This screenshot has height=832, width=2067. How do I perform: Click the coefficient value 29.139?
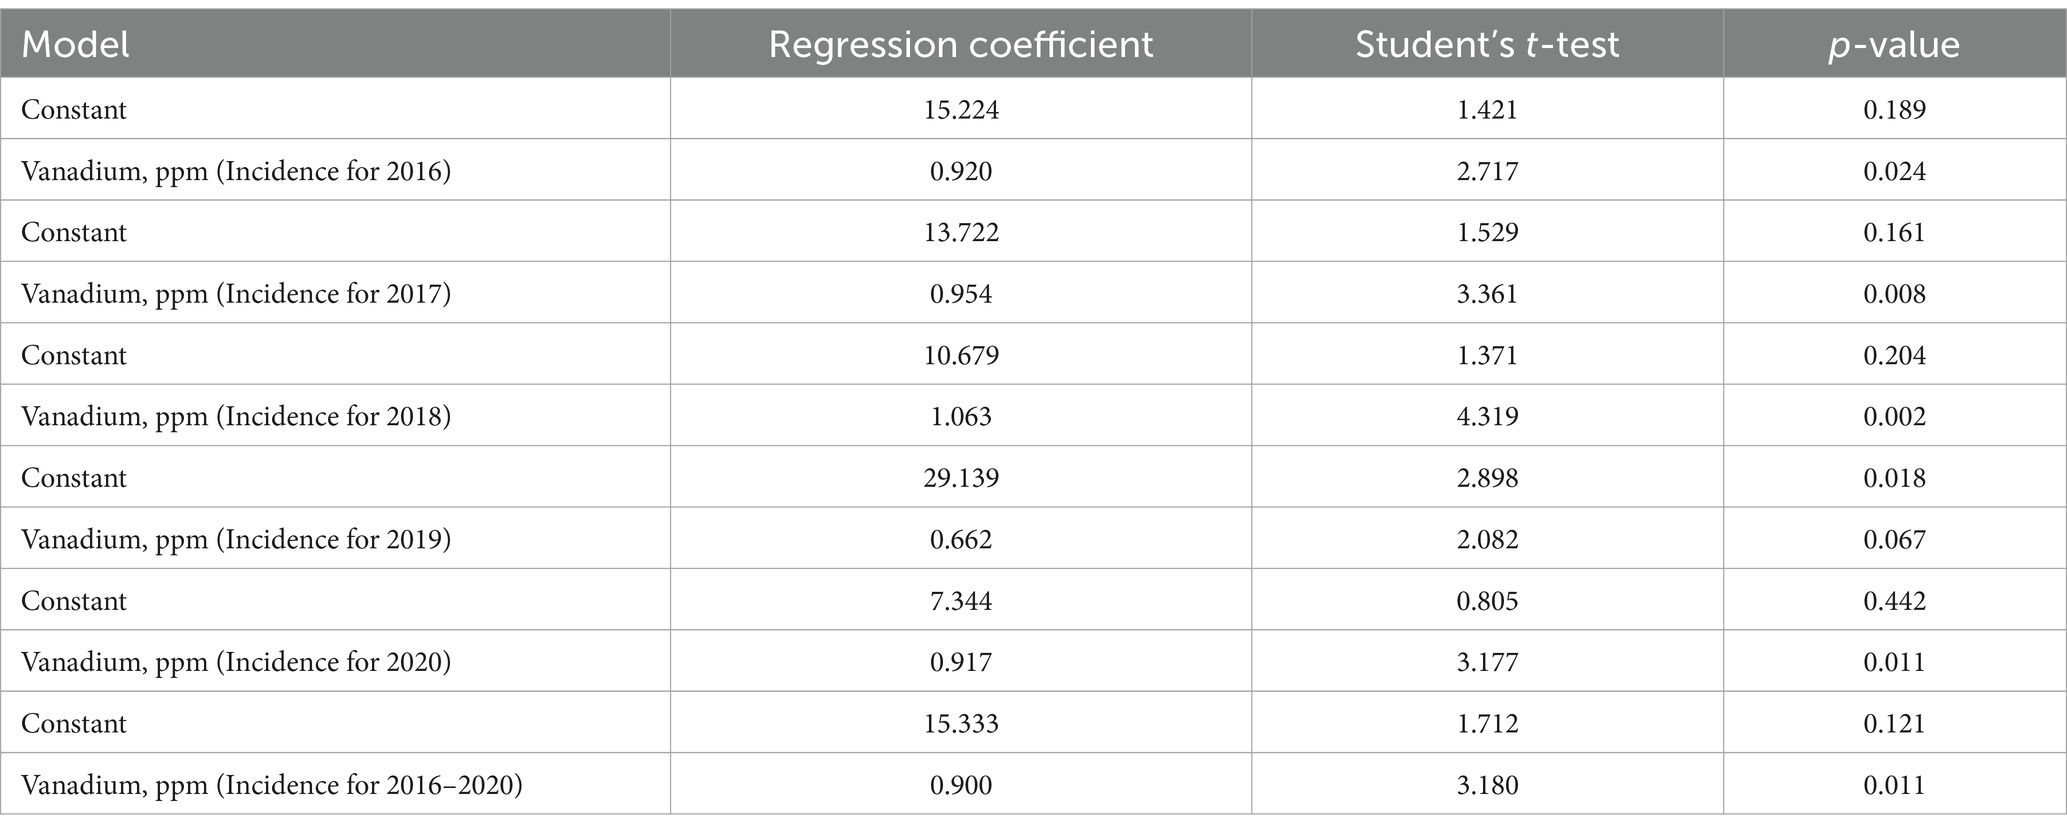click(961, 478)
